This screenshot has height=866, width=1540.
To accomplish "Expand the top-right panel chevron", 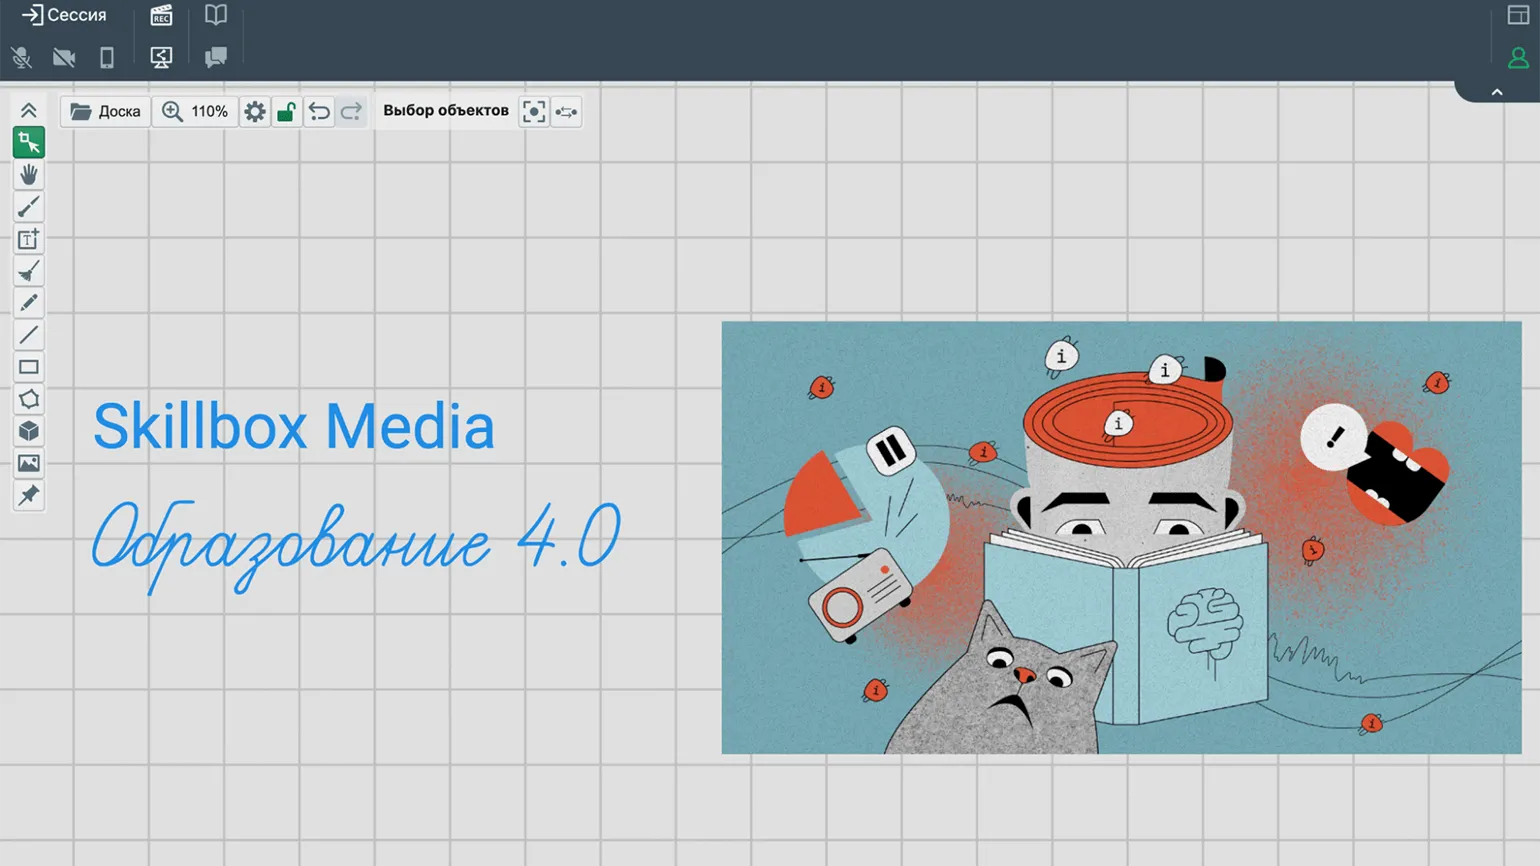I will [x=1497, y=92].
